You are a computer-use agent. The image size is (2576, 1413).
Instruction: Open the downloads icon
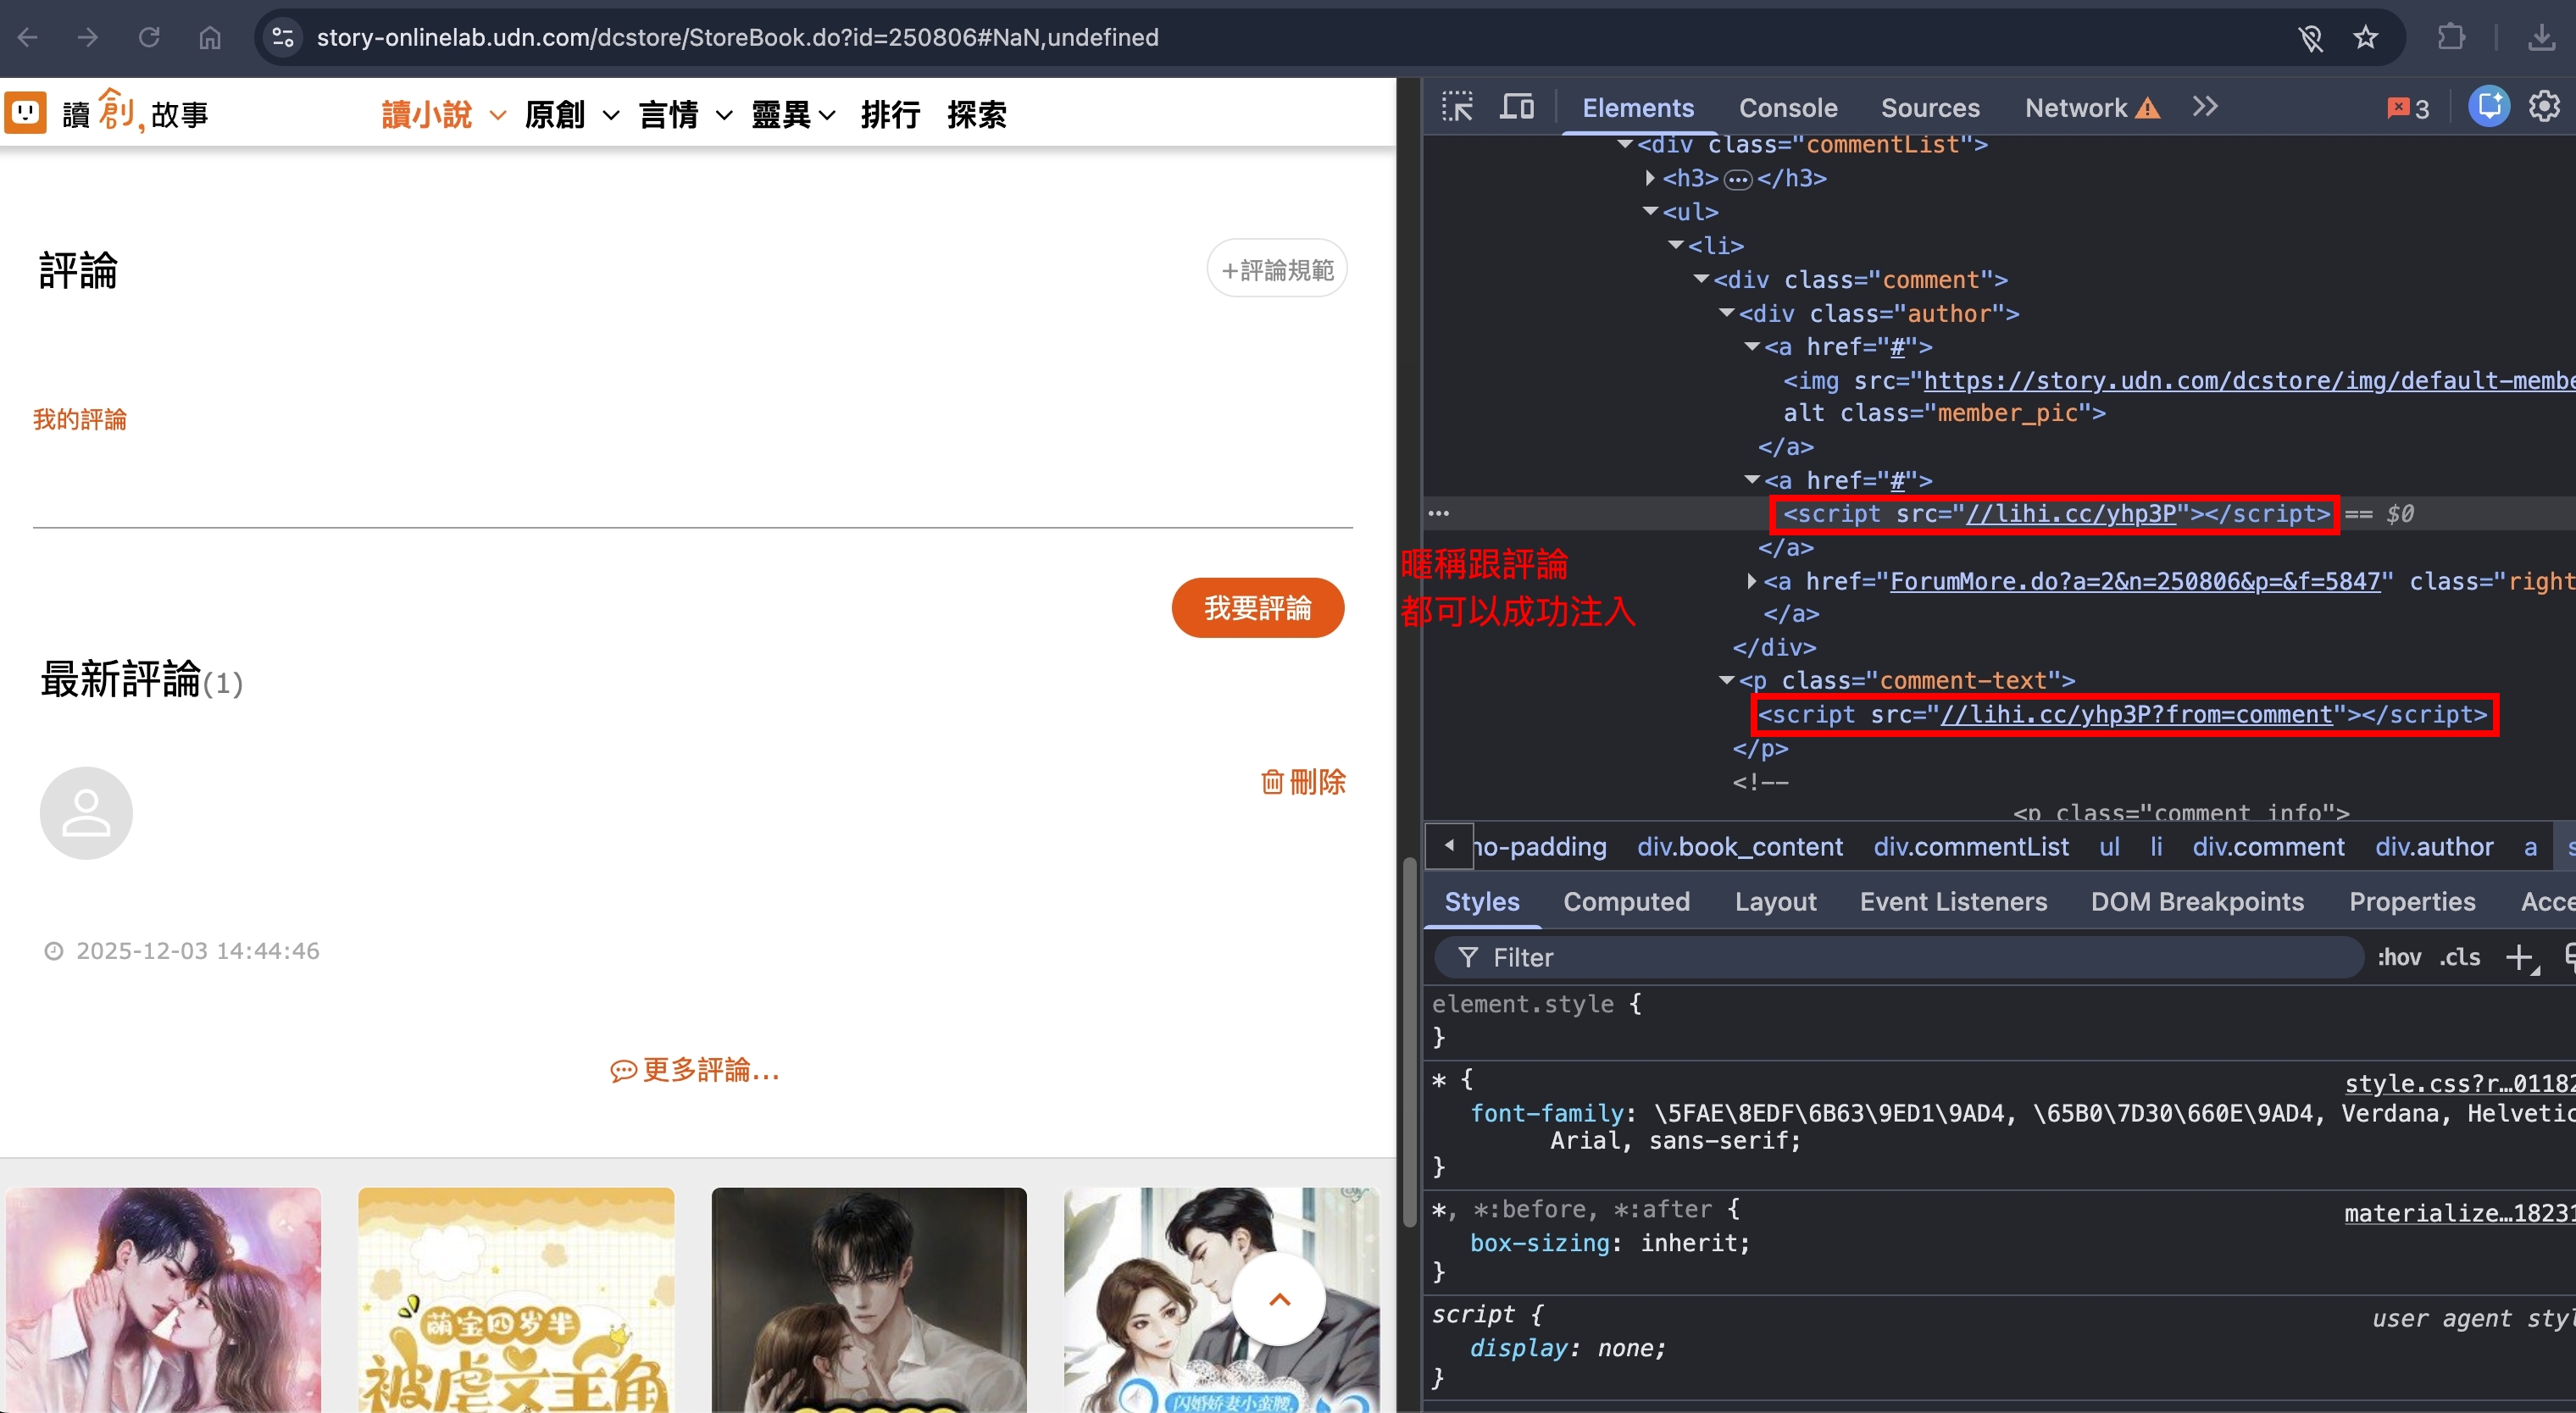2541,38
